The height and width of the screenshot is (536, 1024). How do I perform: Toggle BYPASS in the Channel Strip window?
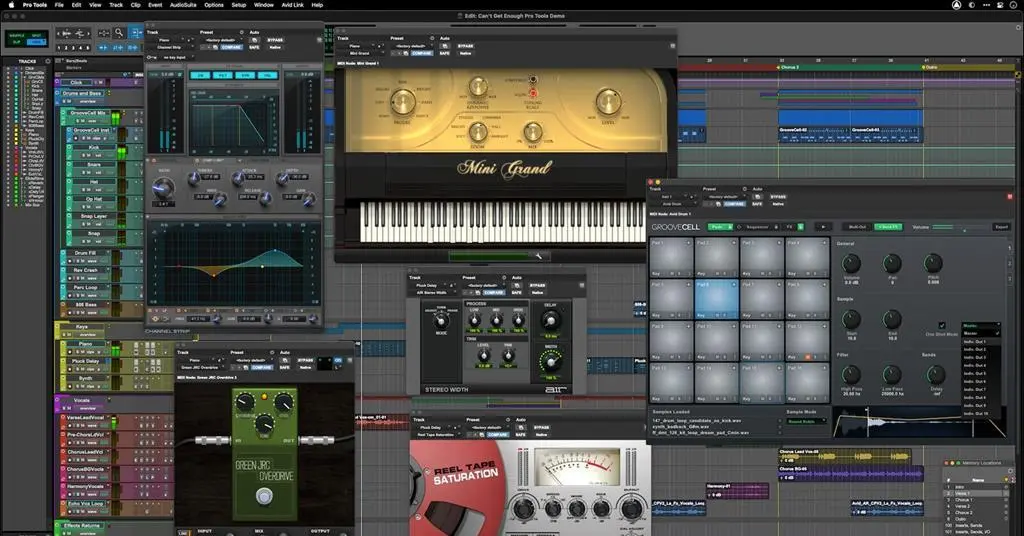pos(275,40)
